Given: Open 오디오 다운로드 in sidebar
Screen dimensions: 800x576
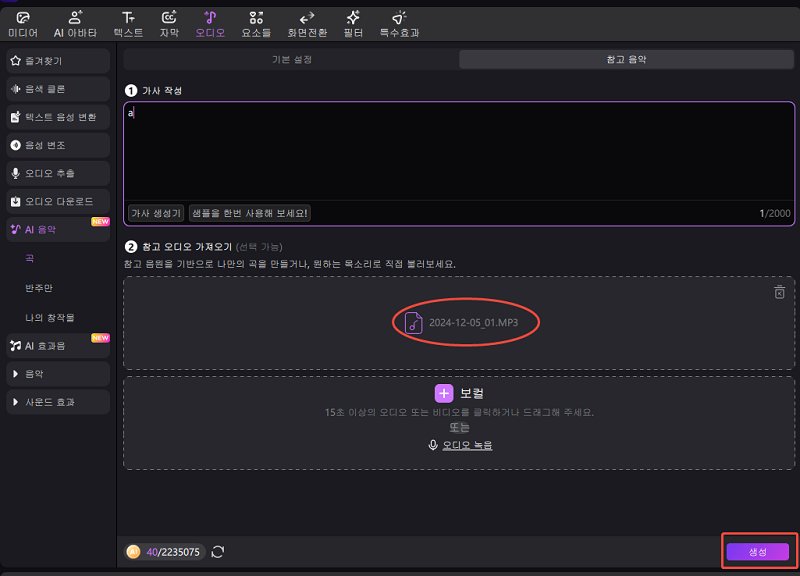Looking at the screenshot, I should coord(58,201).
